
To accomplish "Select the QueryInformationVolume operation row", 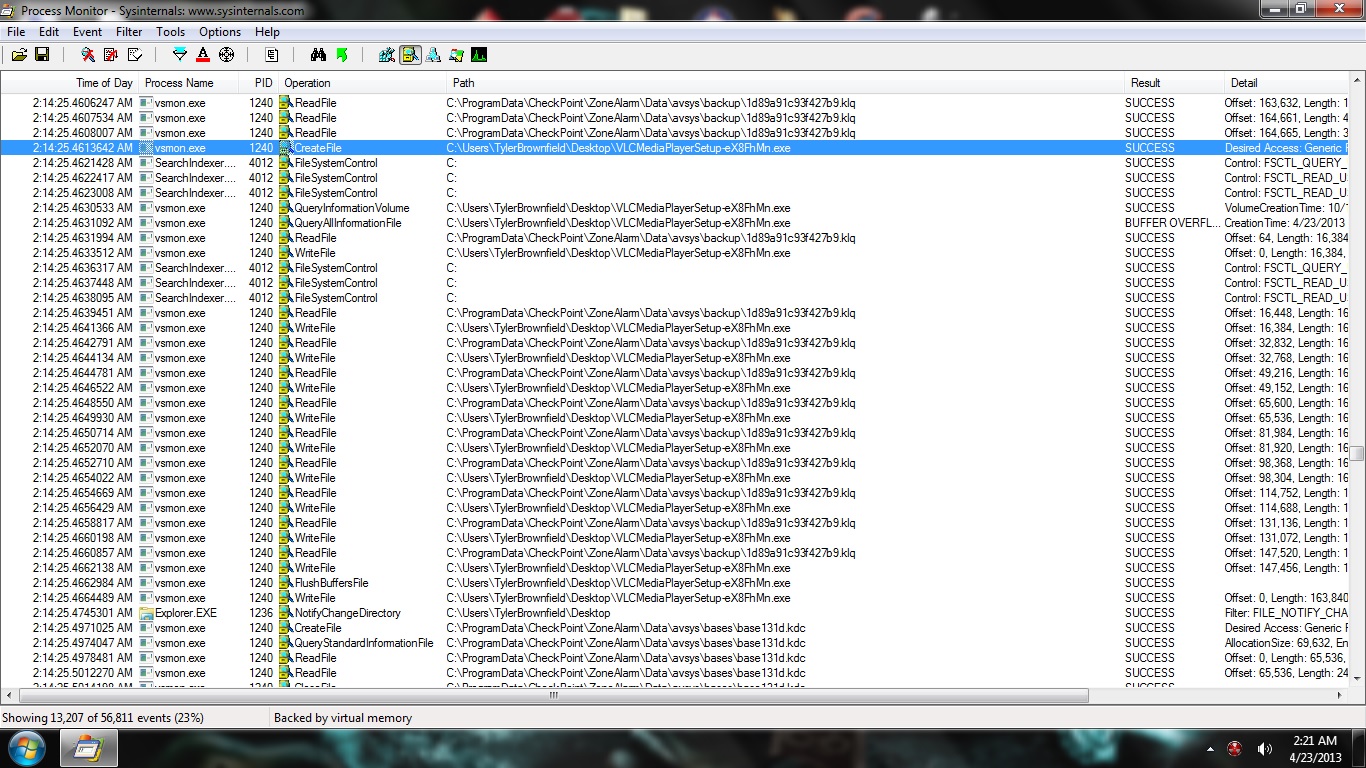I will [x=675, y=208].
